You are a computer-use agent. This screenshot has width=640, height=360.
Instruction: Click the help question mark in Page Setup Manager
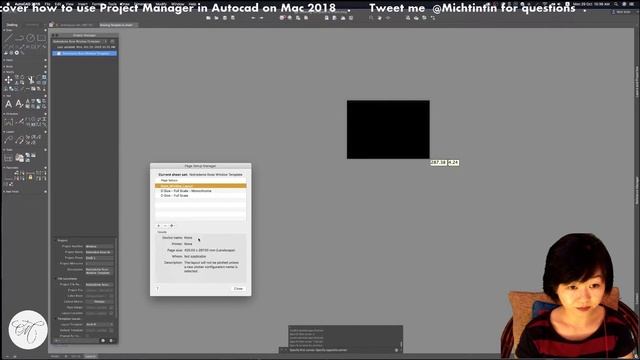pos(158,289)
